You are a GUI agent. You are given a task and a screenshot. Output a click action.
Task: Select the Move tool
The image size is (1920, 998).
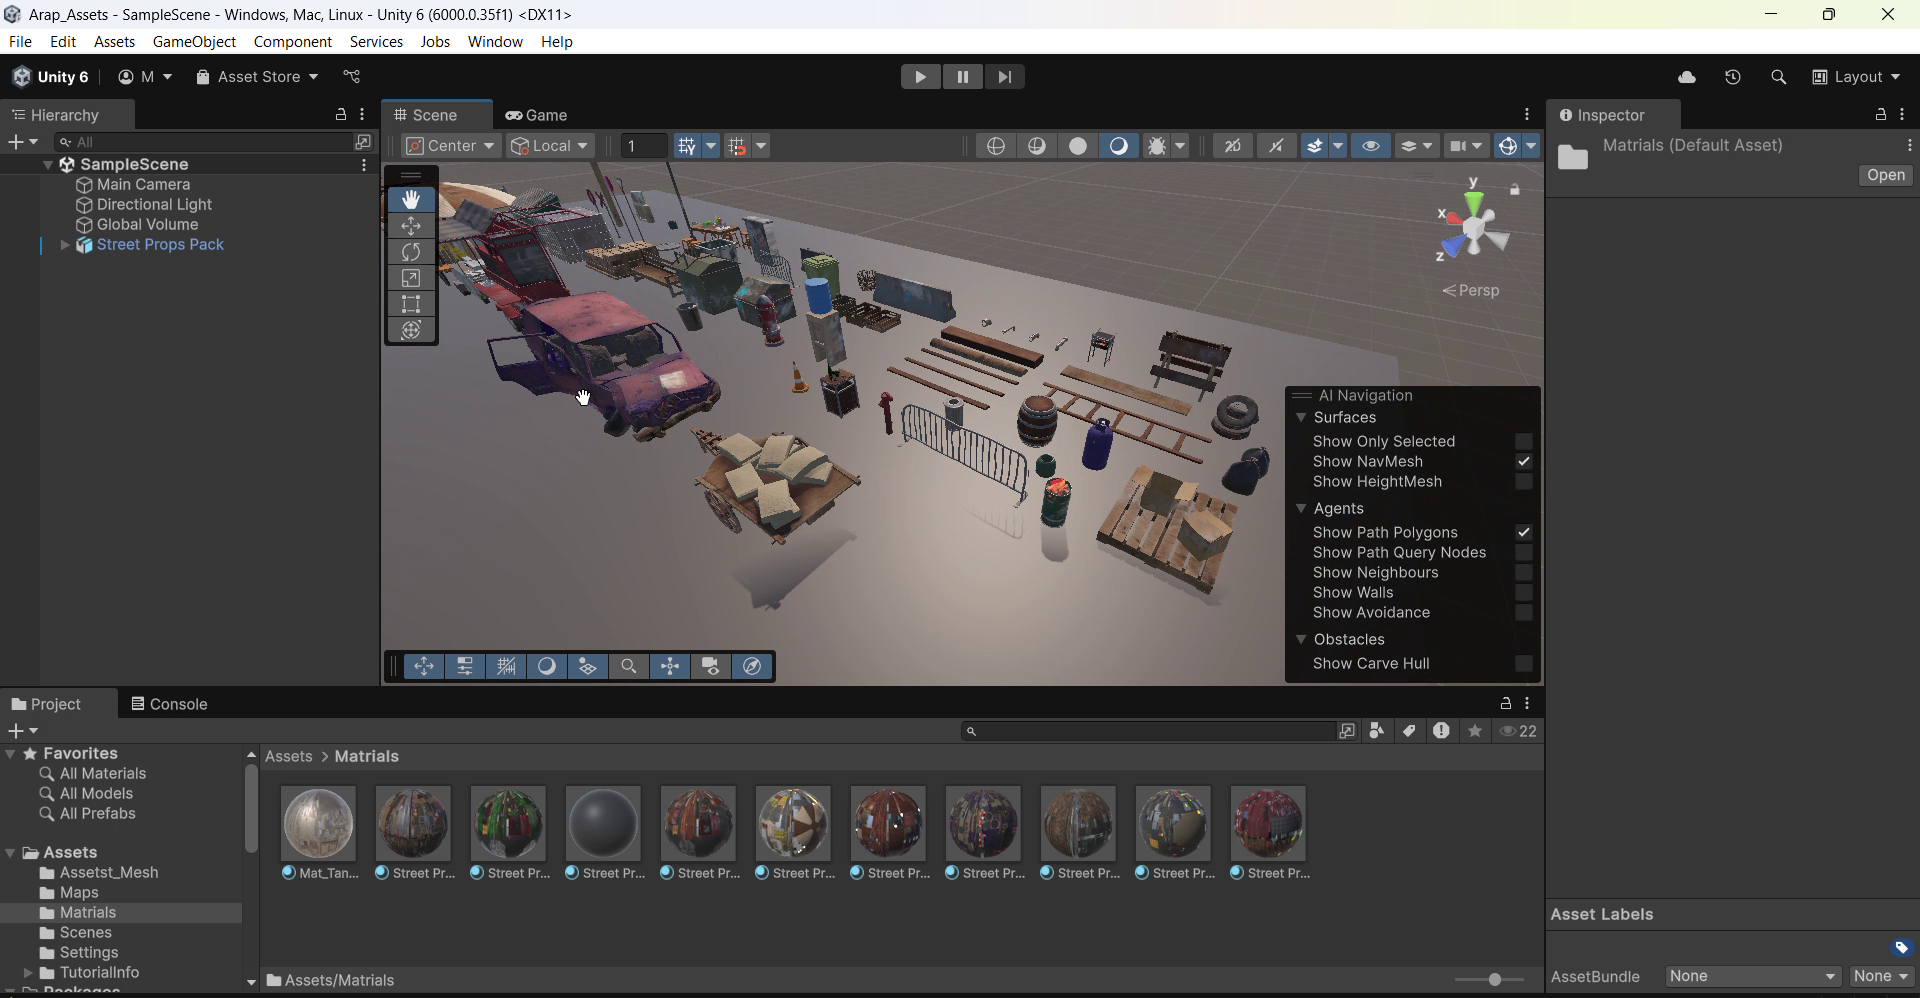click(411, 226)
